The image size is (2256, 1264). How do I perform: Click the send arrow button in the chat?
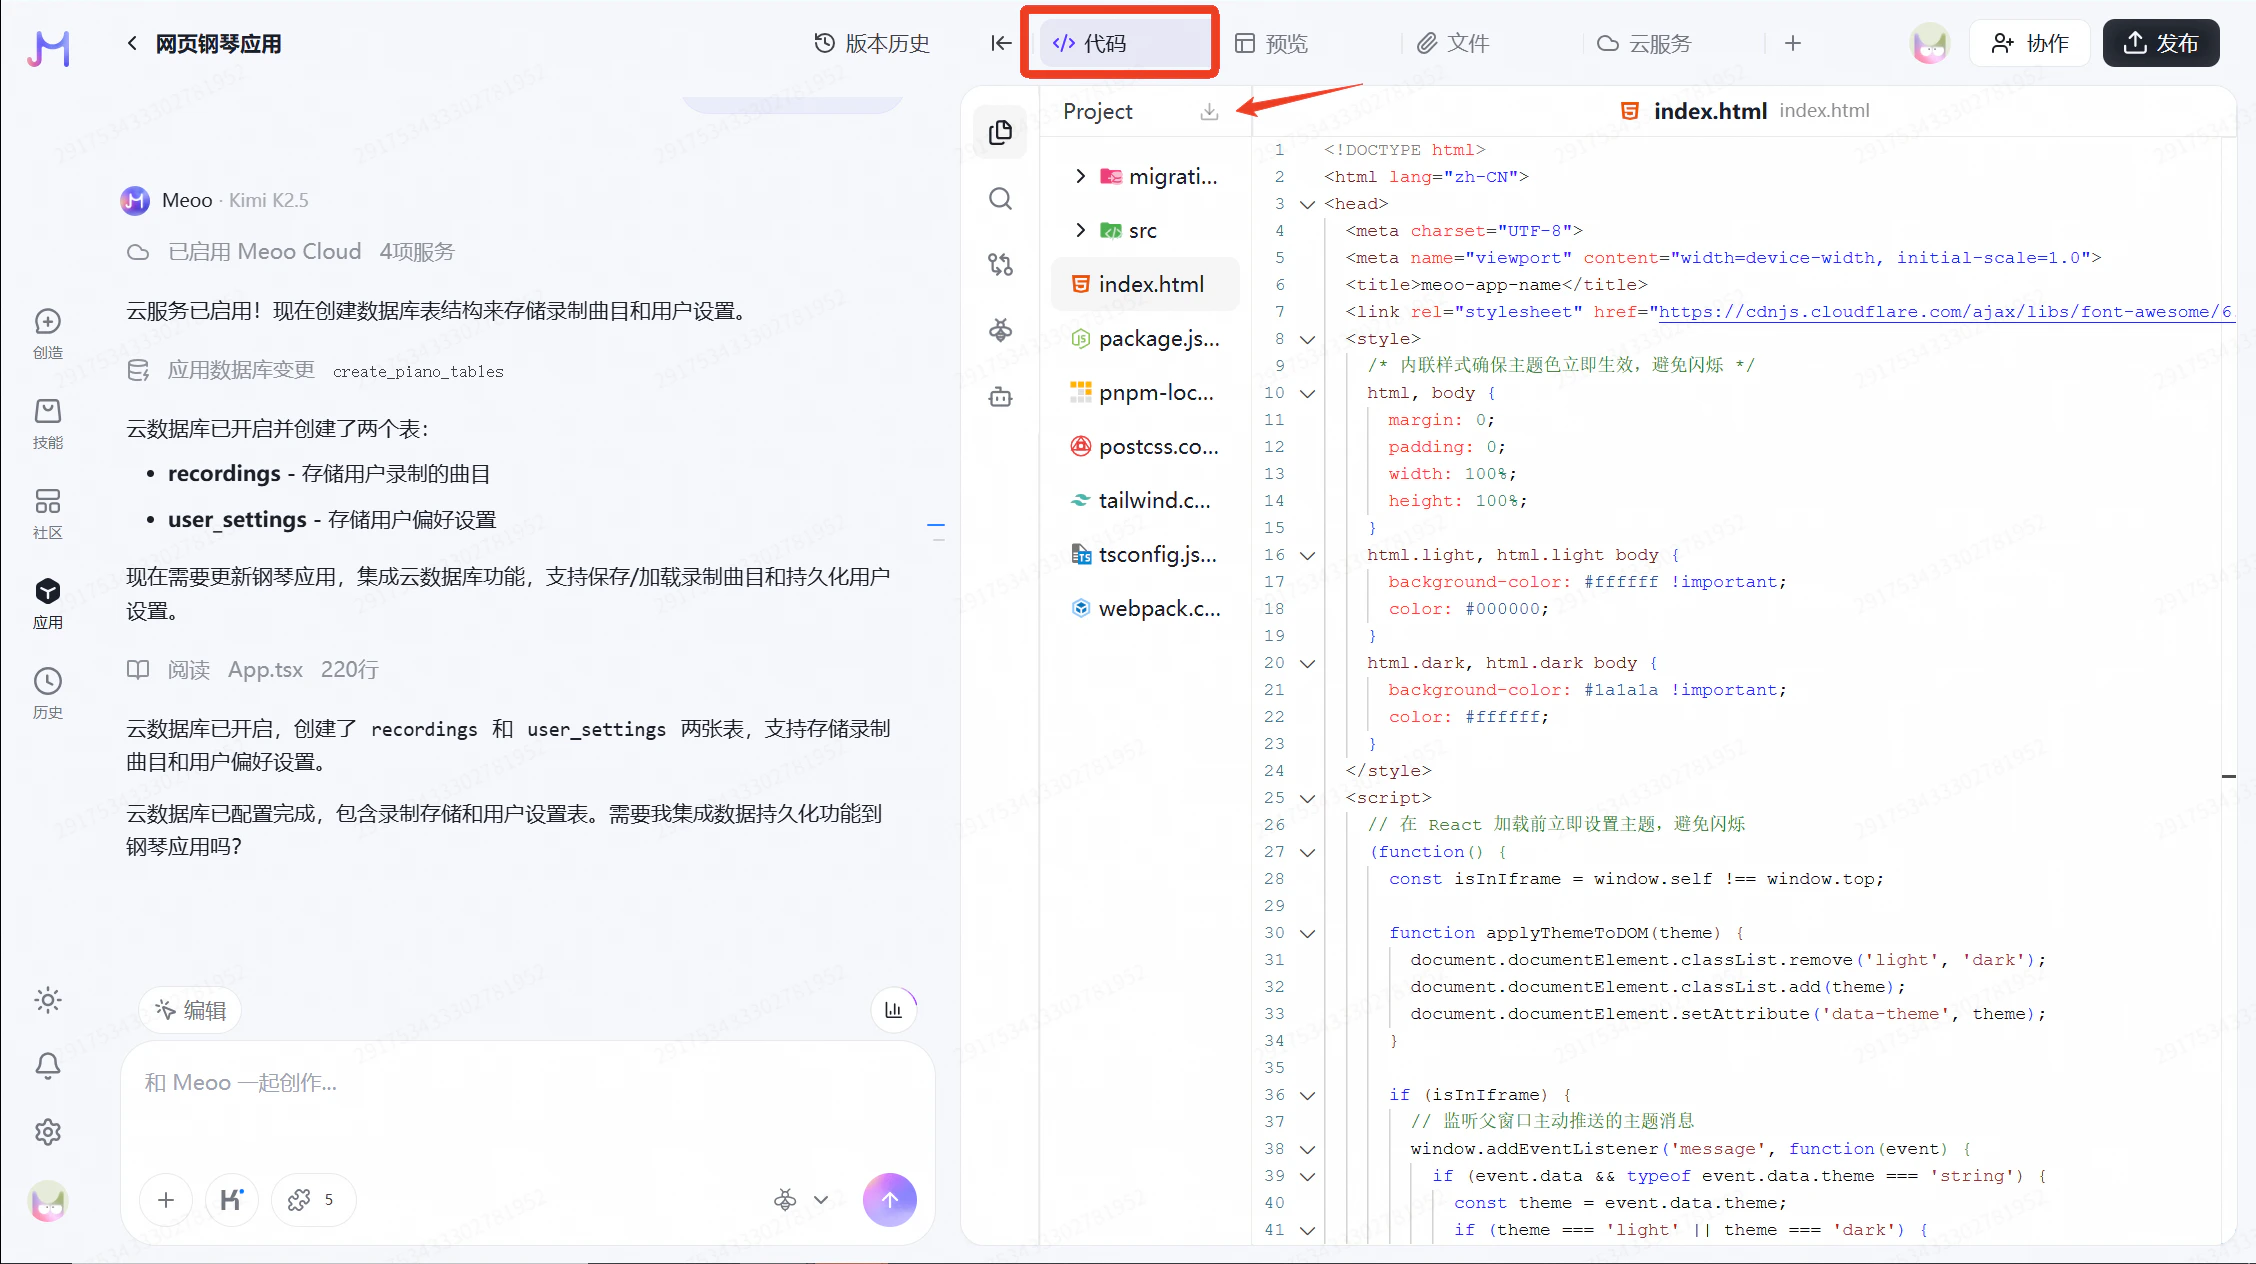pos(889,1199)
